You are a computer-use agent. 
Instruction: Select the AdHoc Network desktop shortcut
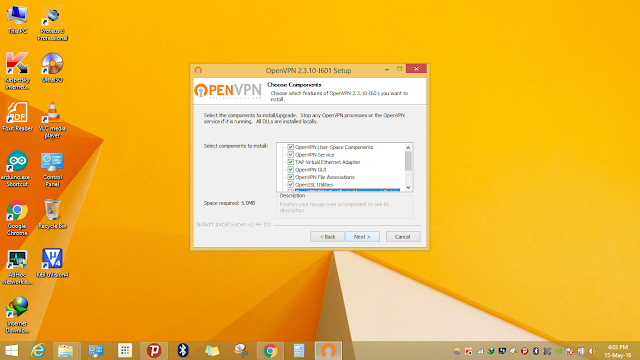pos(17,267)
